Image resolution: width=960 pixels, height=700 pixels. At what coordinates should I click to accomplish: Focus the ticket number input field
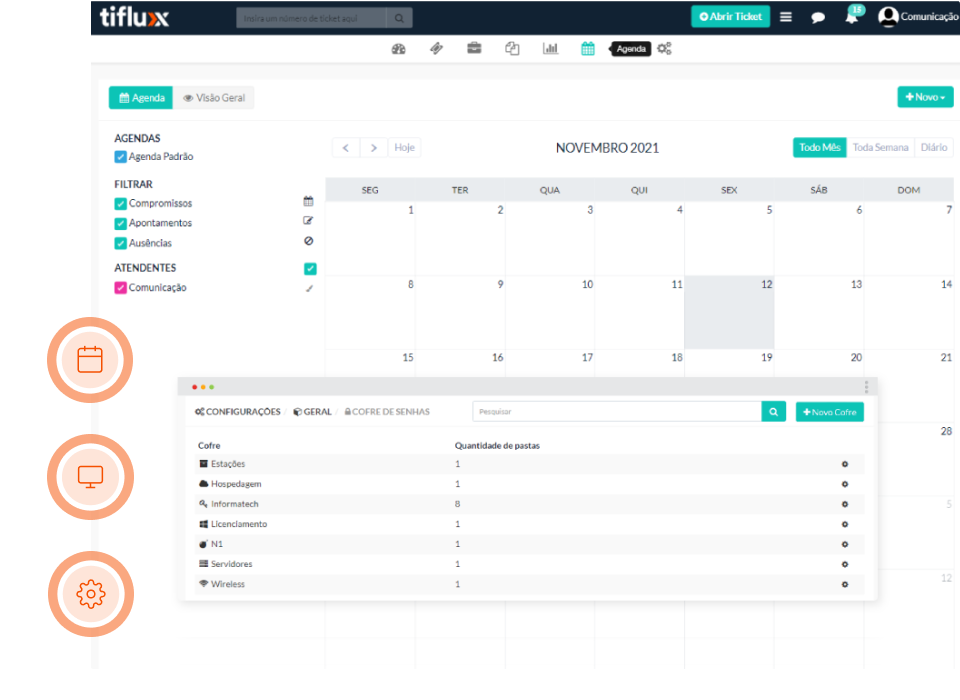click(311, 18)
